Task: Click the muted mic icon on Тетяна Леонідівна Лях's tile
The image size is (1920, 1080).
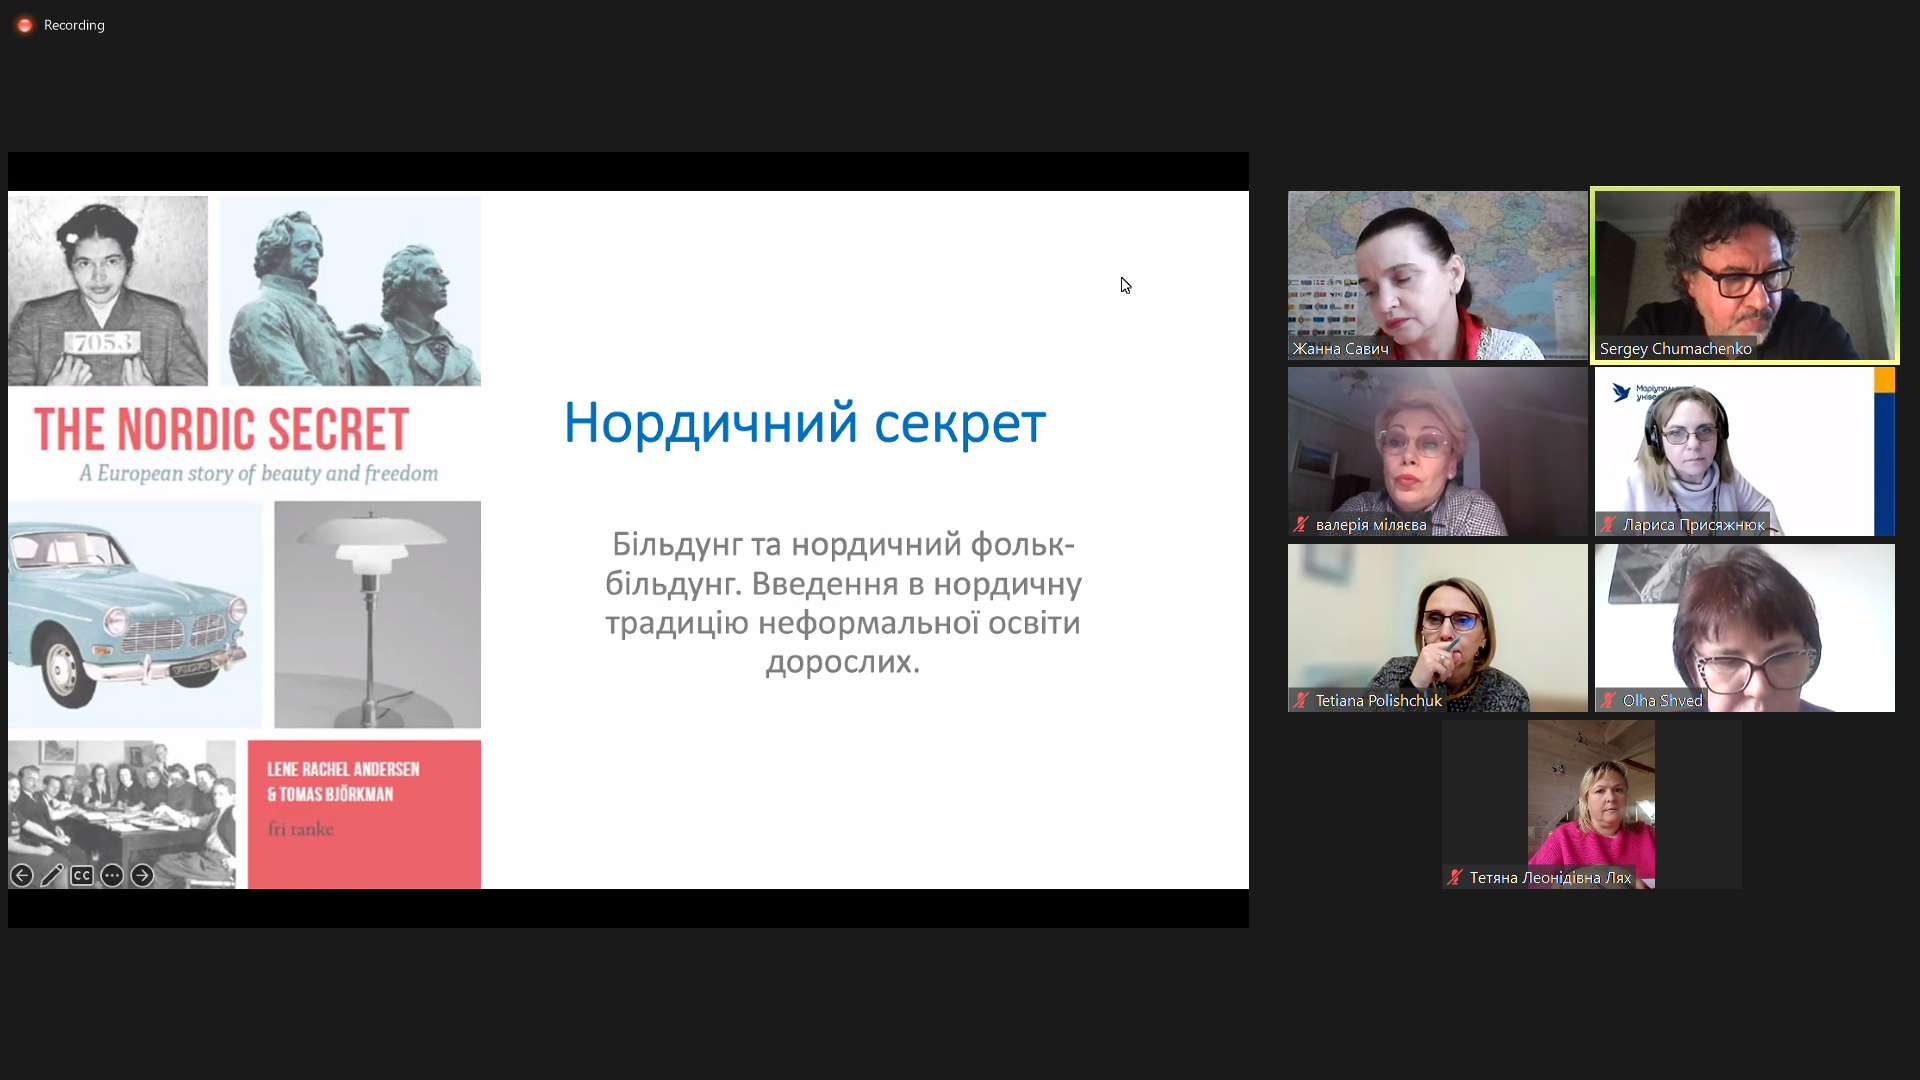Action: coord(1455,877)
